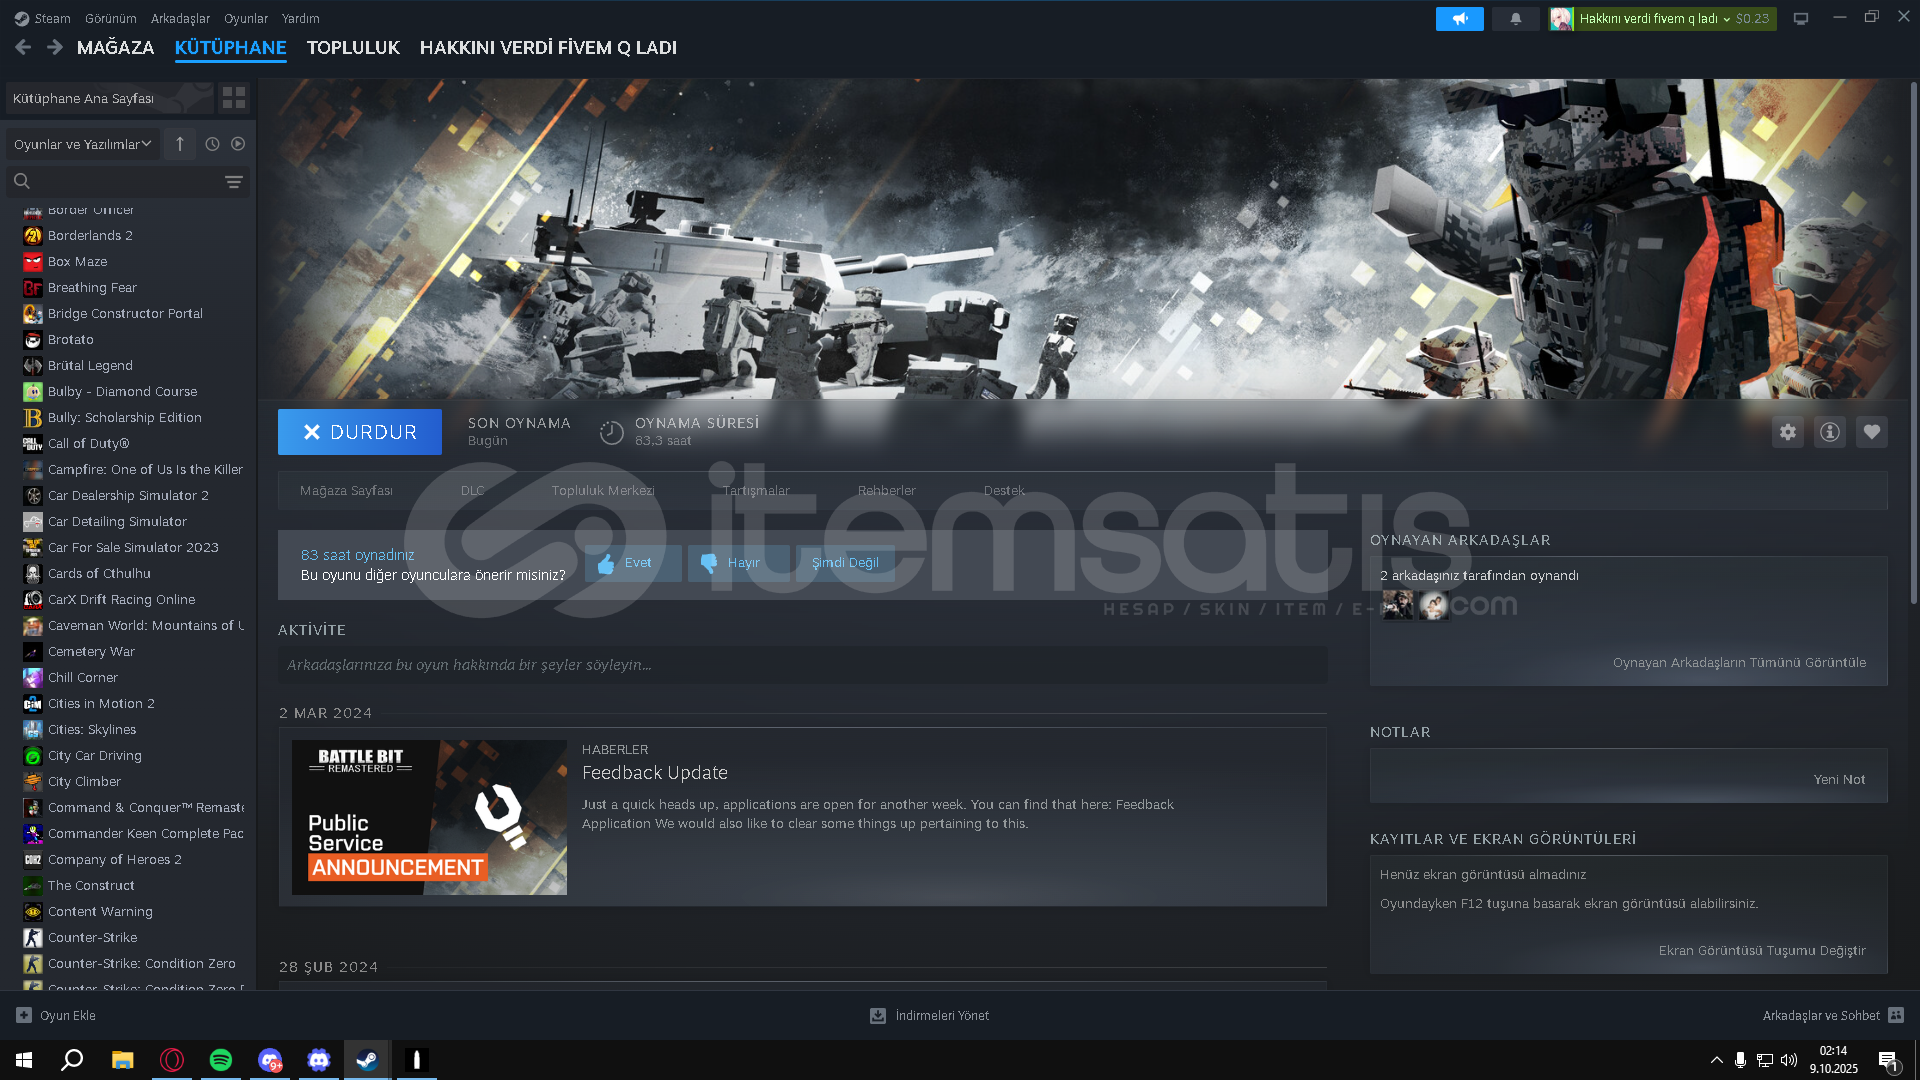Click Big Picture mode monitor icon
This screenshot has height=1080, width=1920.
[1800, 19]
